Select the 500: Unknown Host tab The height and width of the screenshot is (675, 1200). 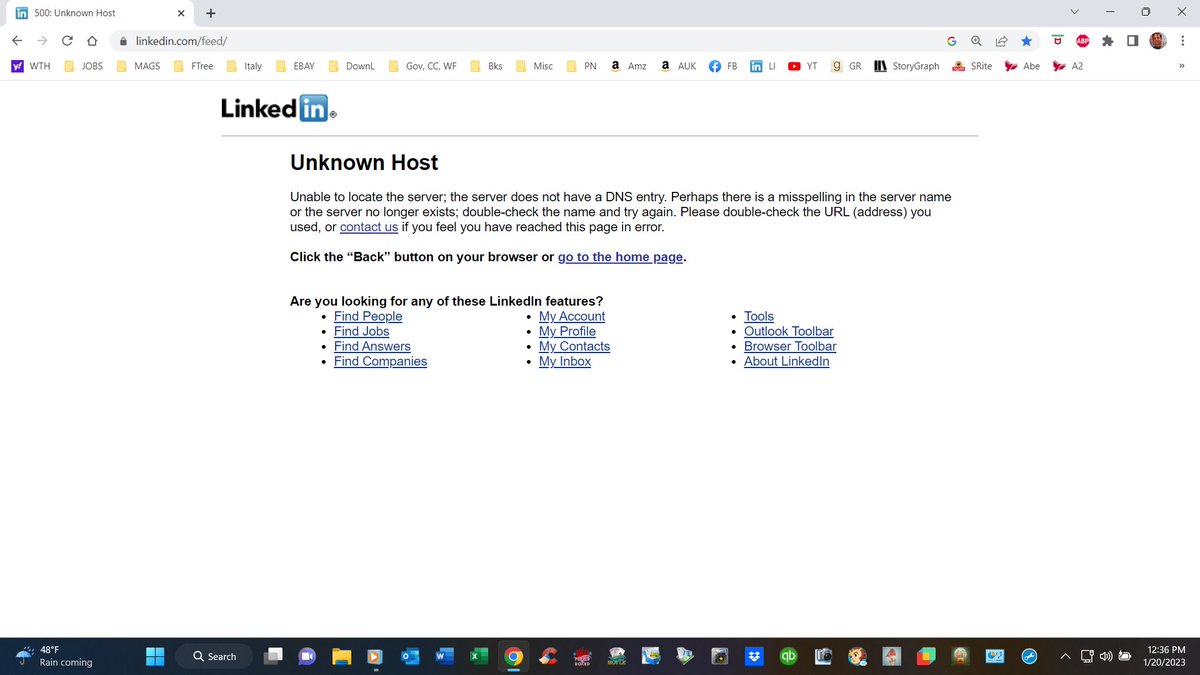tap(98, 13)
